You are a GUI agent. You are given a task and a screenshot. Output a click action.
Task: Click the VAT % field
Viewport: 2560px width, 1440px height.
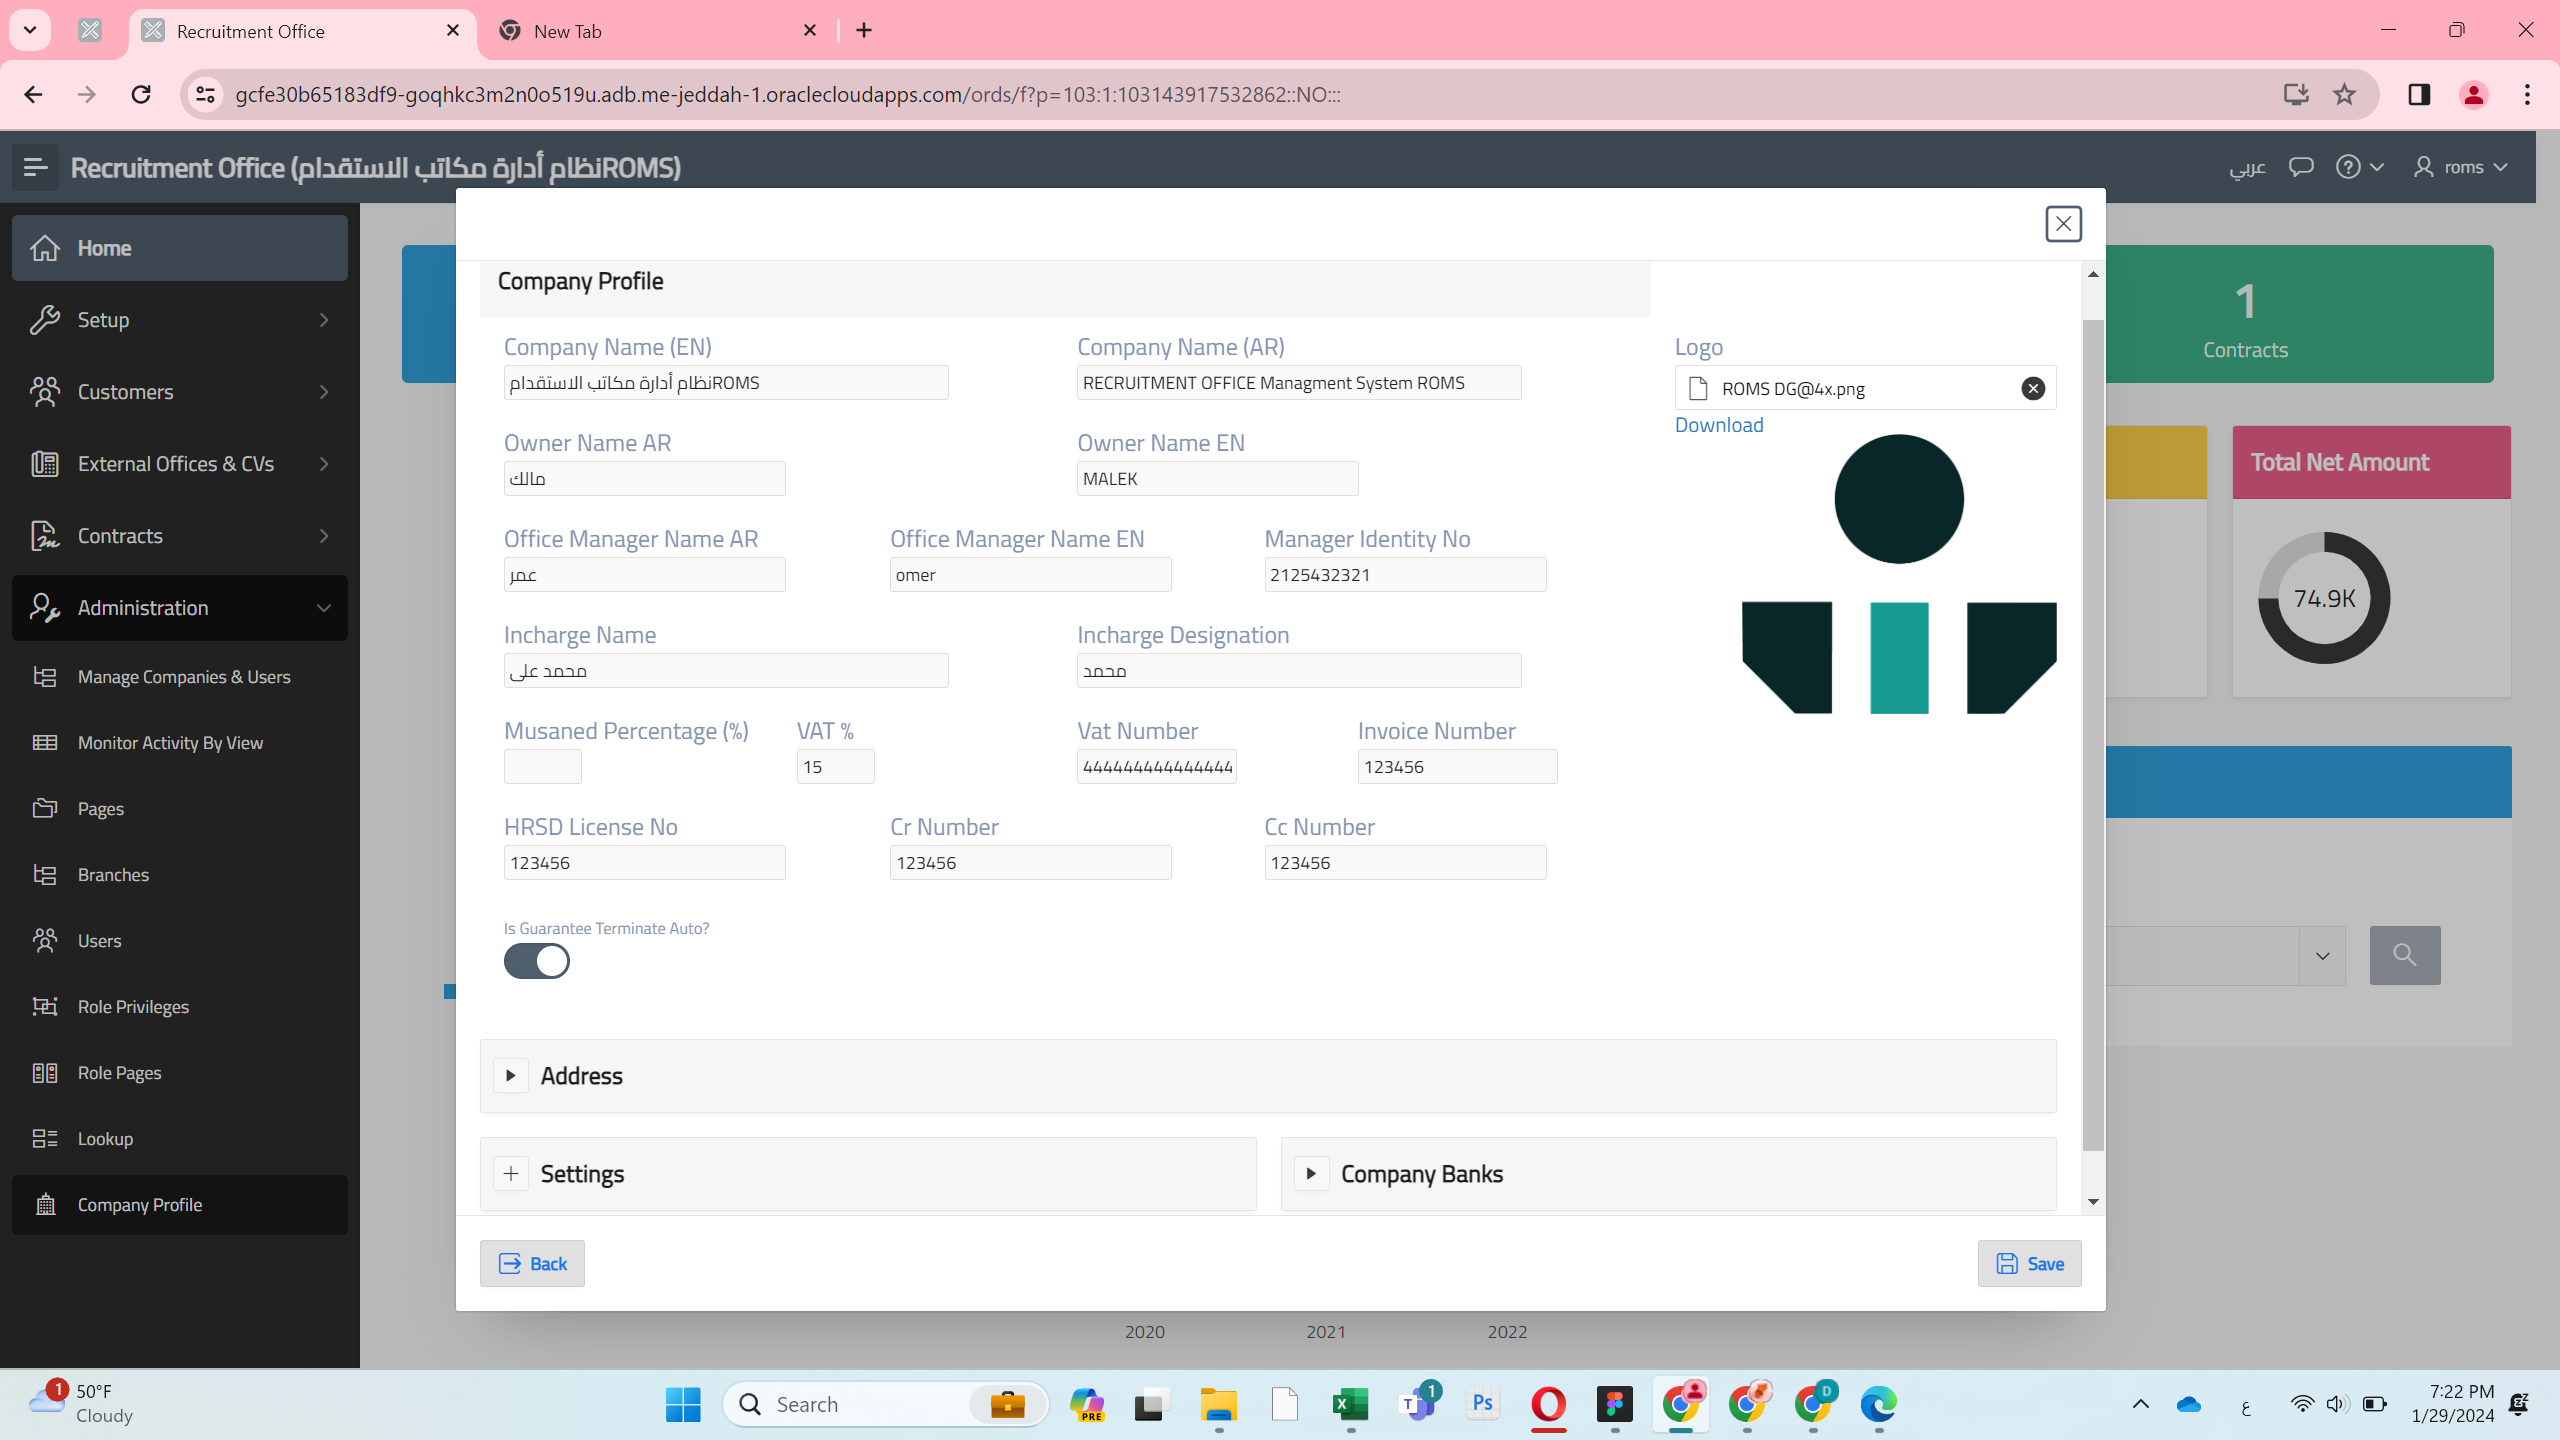(x=835, y=767)
